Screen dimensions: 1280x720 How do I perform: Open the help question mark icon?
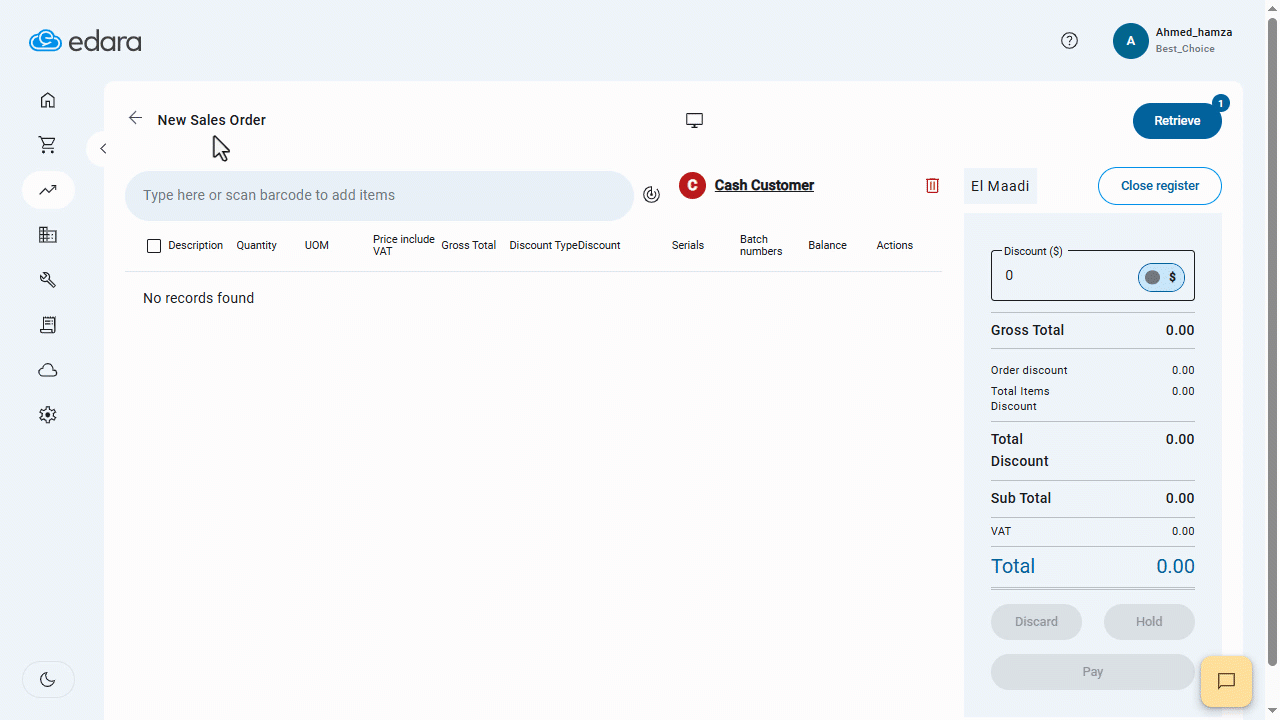pyautogui.click(x=1069, y=41)
